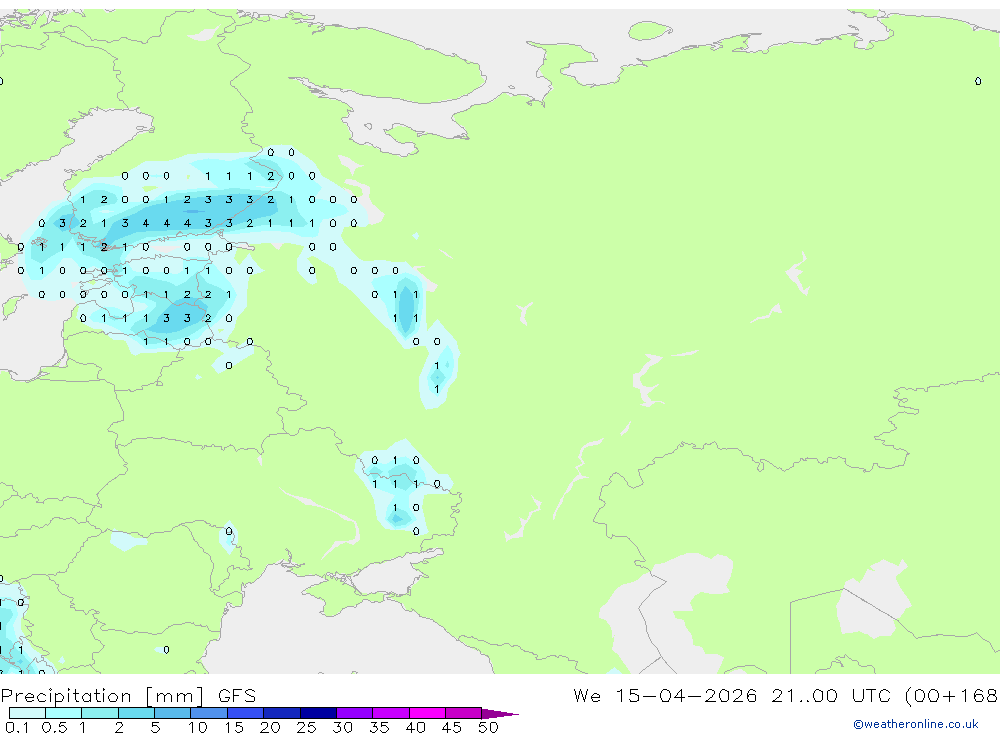
Task: Select the 25–30 mm navy legend swatch
Action: pos(318,713)
